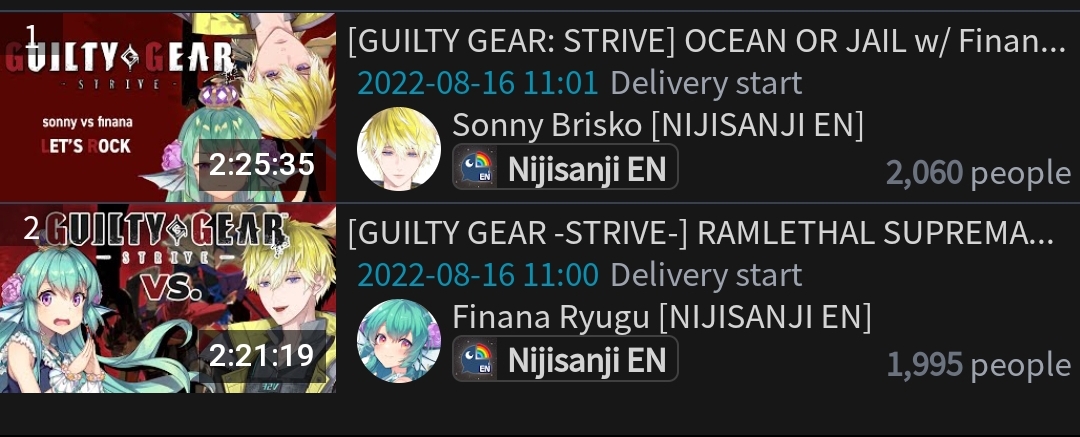Select the Nijisanji EN tag for Sonny's stream
Image resolution: width=1080 pixels, height=437 pixels.
tap(565, 167)
